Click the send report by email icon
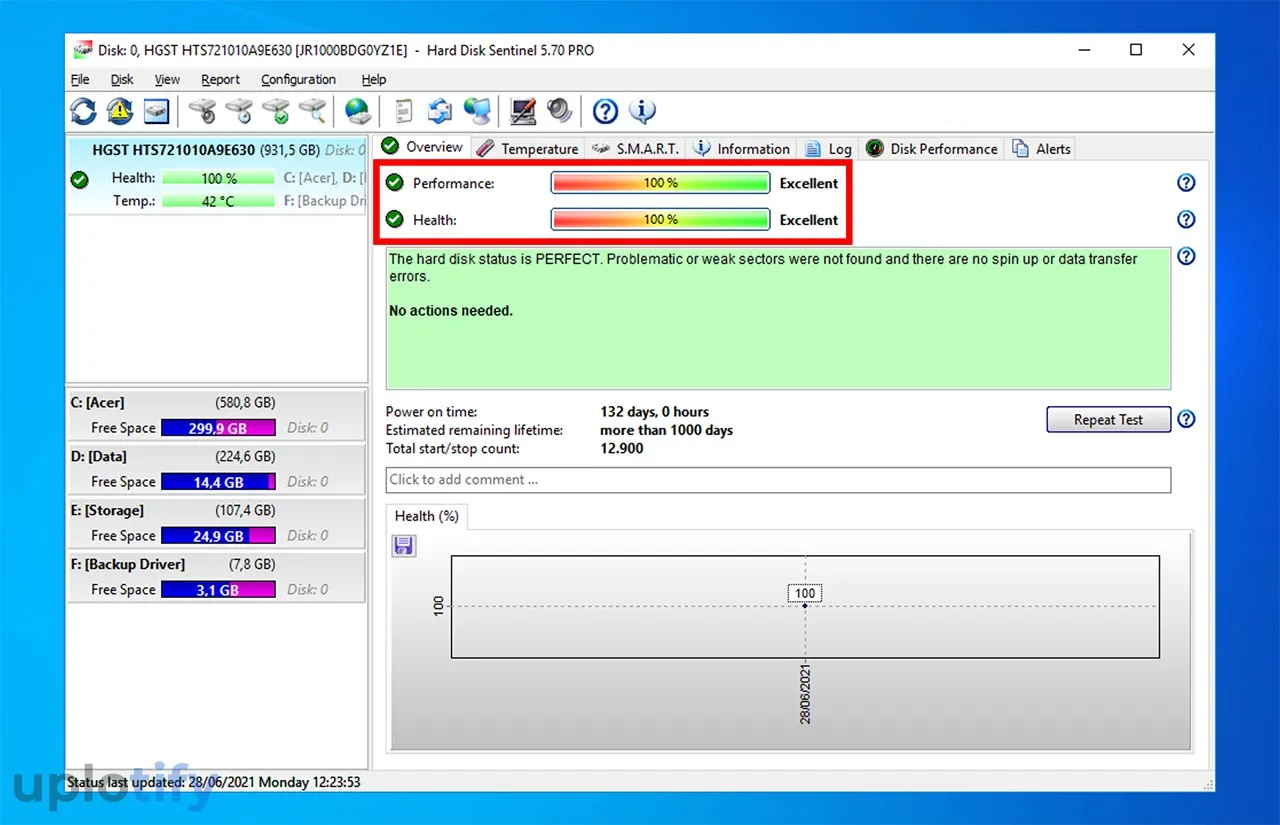Screen dimensions: 1280x825 (440, 111)
